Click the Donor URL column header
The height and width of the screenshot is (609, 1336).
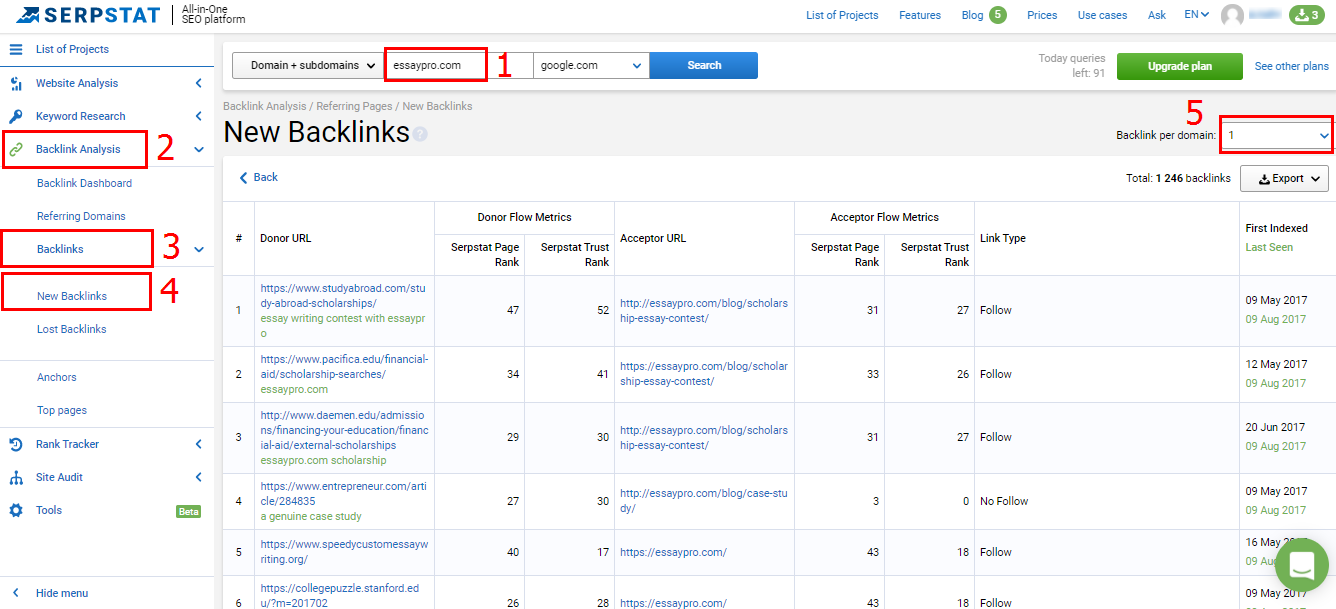pos(285,239)
